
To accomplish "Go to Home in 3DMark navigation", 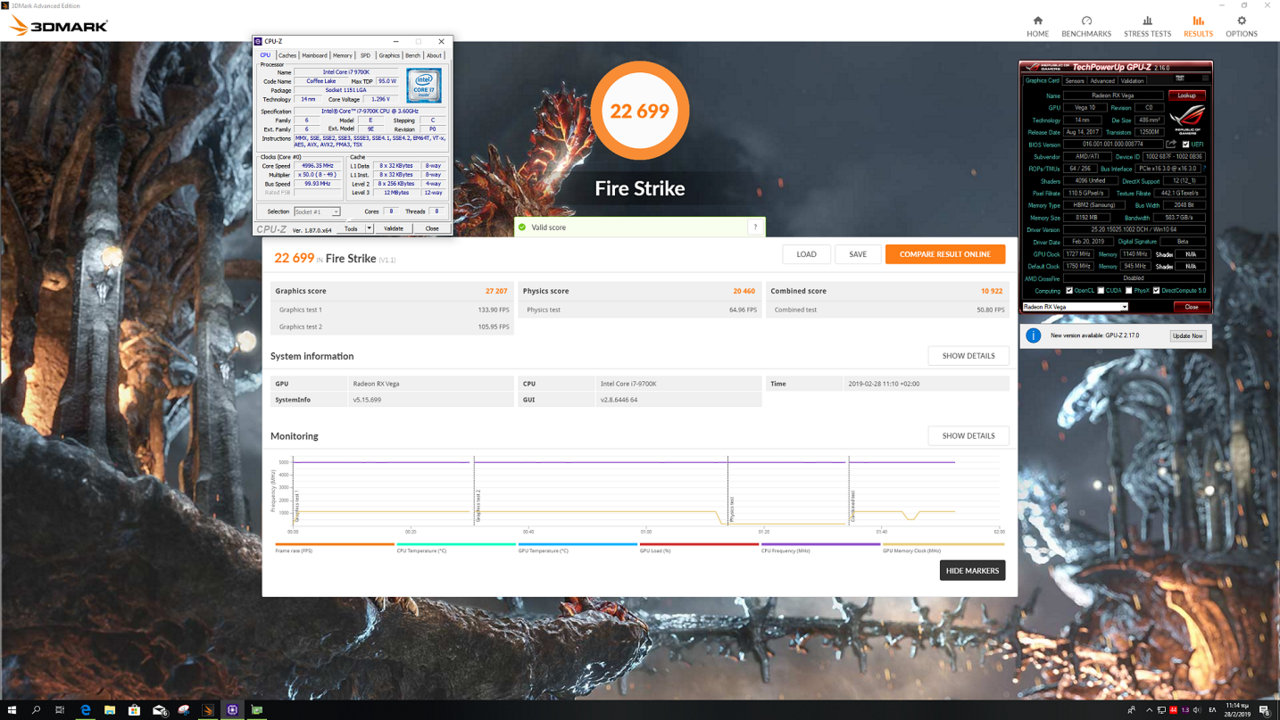I will [x=1038, y=27].
